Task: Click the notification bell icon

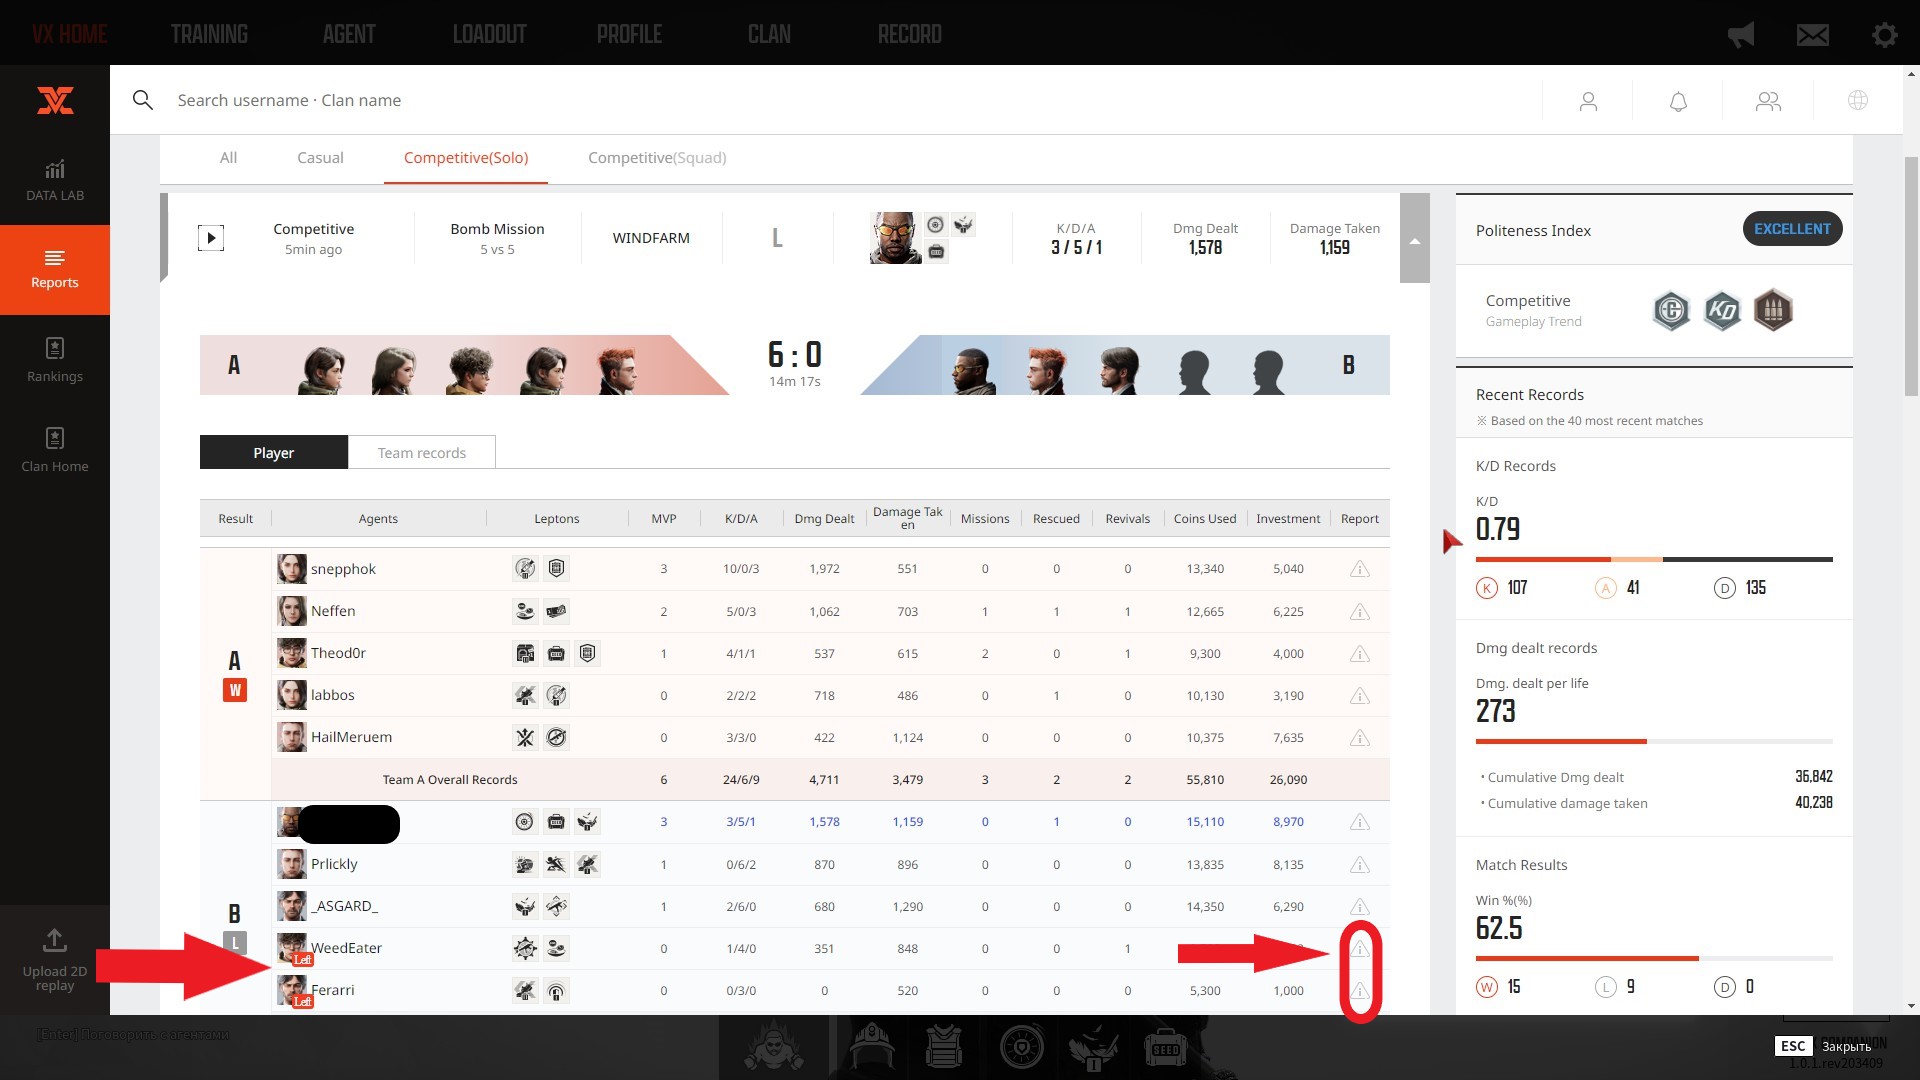Action: click(1678, 101)
